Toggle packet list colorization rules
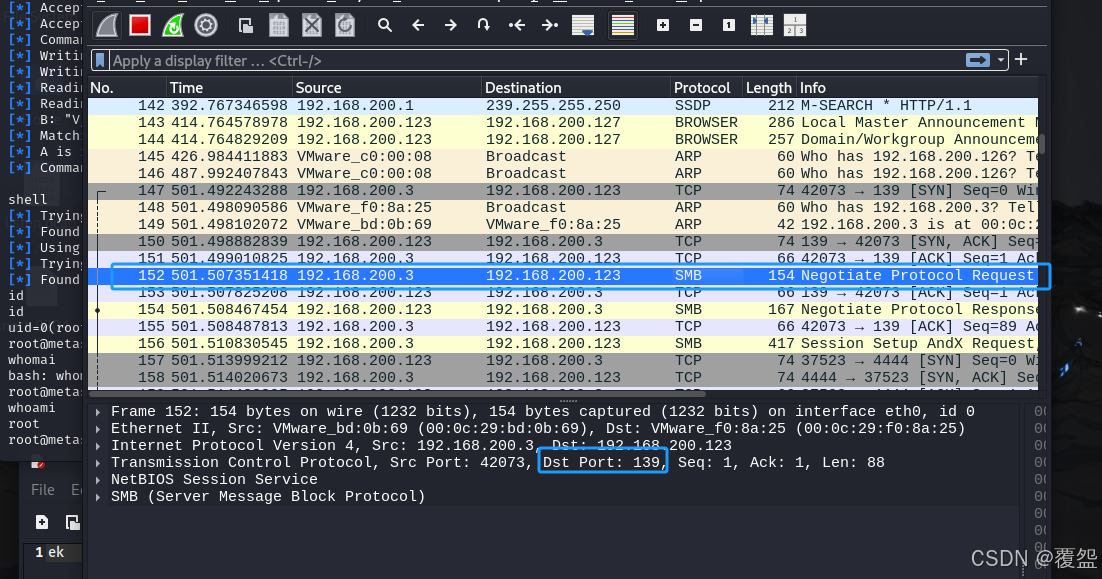Viewport: 1102px width, 579px height. tap(623, 26)
